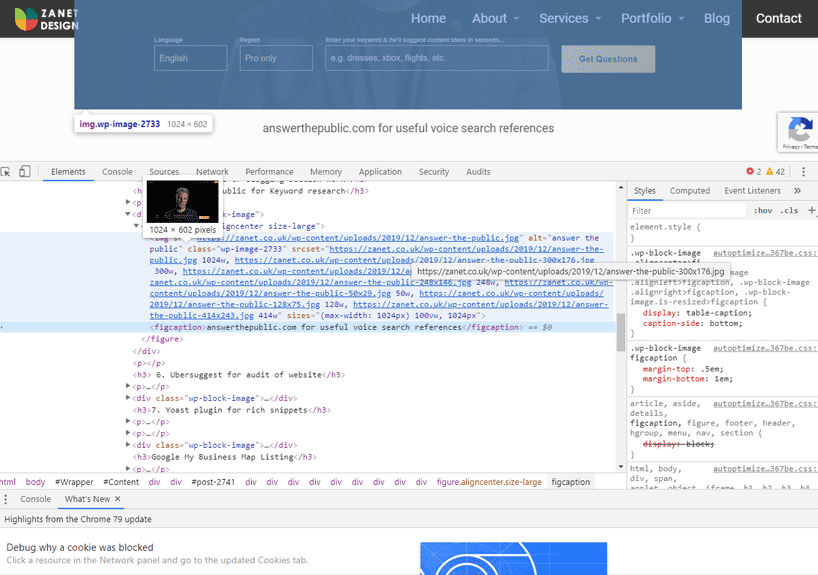The image size is (818, 575).
Task: Toggle the :hov element state panel
Action: point(762,211)
